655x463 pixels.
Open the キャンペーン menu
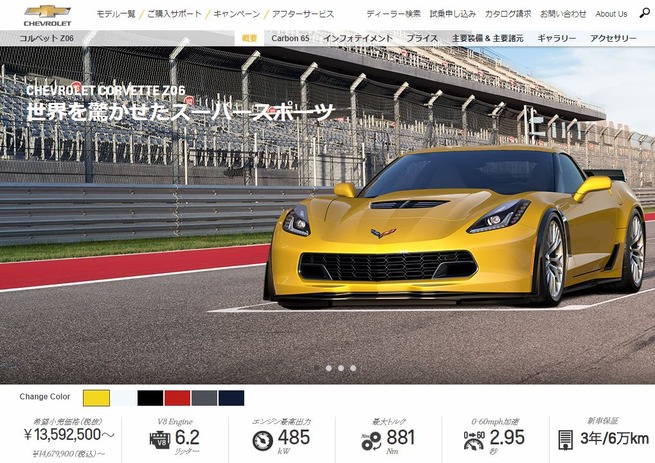click(x=236, y=14)
